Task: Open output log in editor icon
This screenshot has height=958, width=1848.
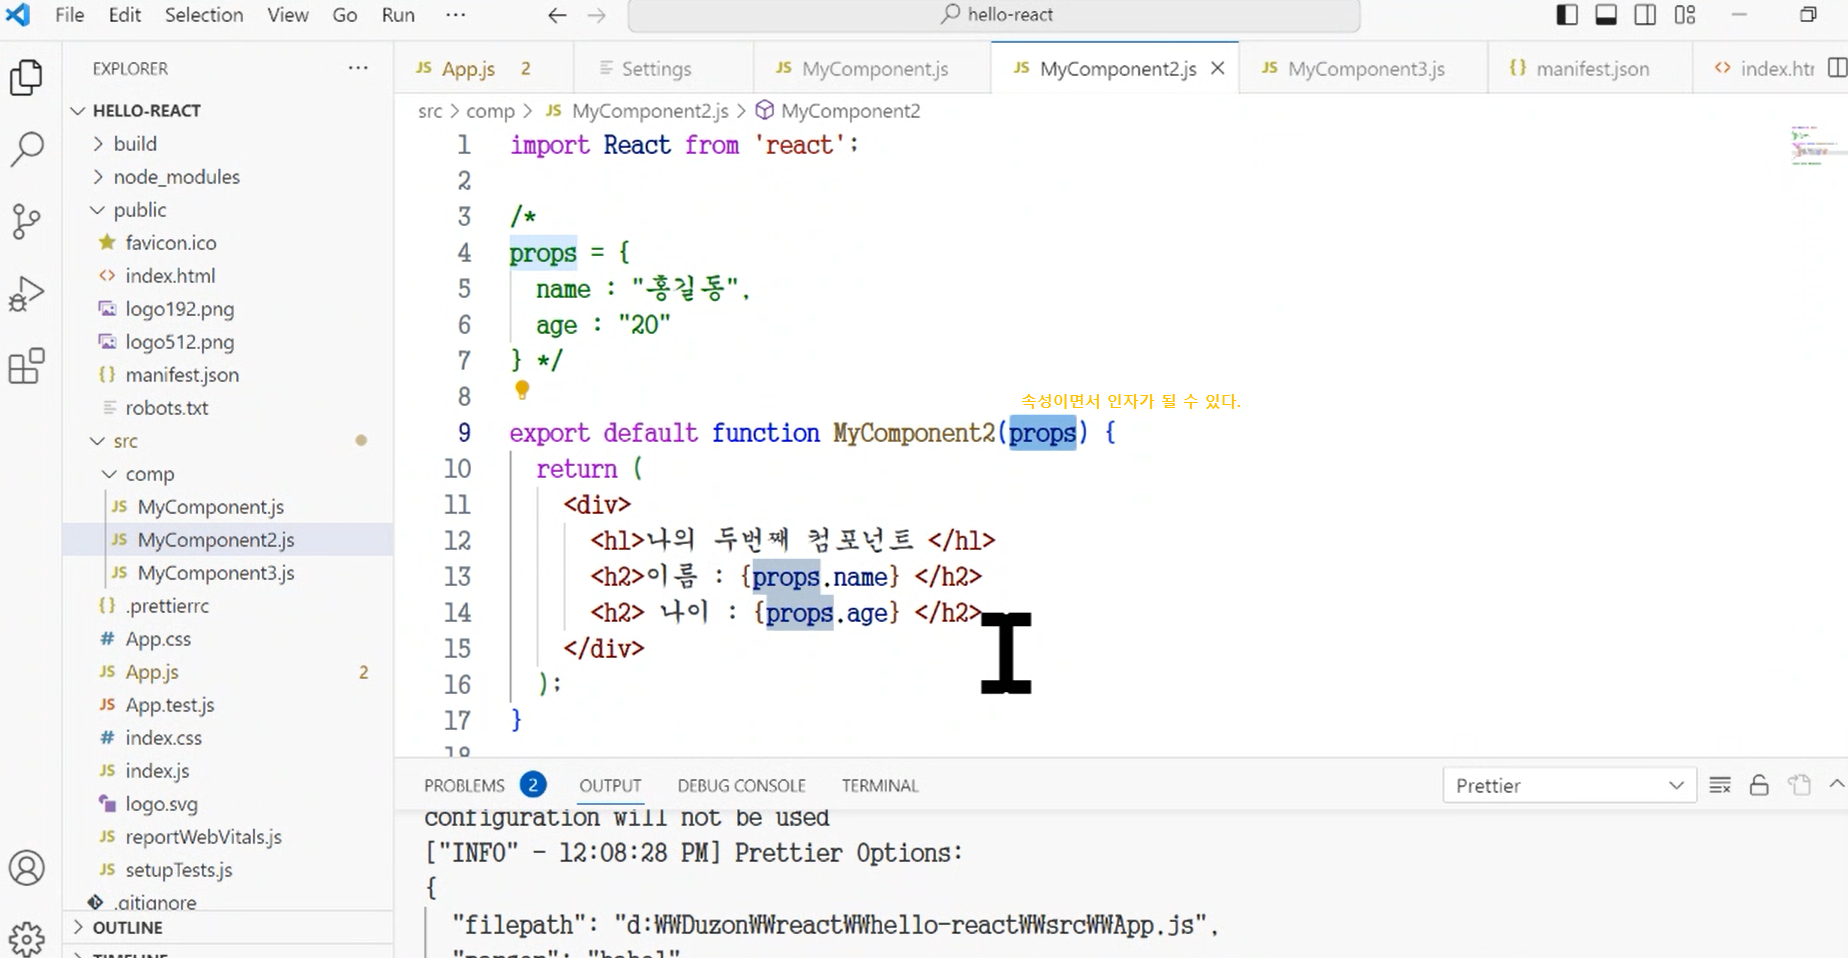Action: (1799, 785)
